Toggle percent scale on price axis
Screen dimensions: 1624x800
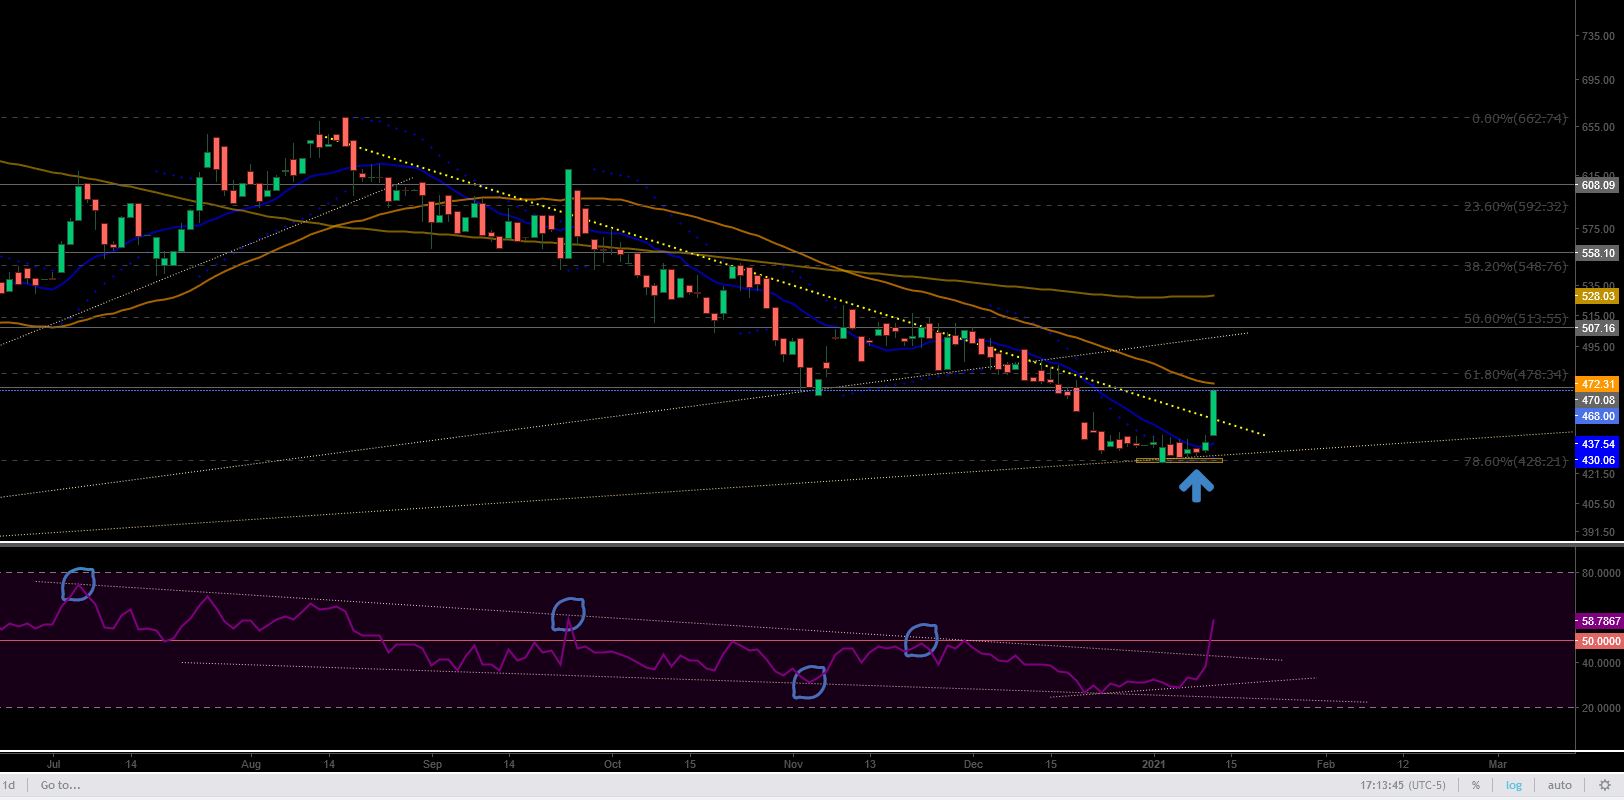pos(1475,785)
